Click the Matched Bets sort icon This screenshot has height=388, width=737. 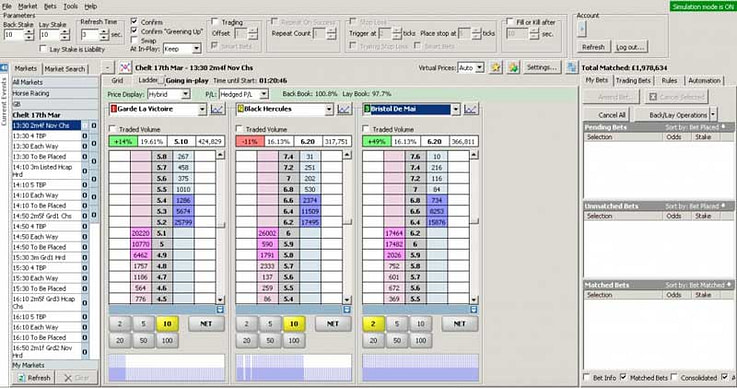point(729,285)
